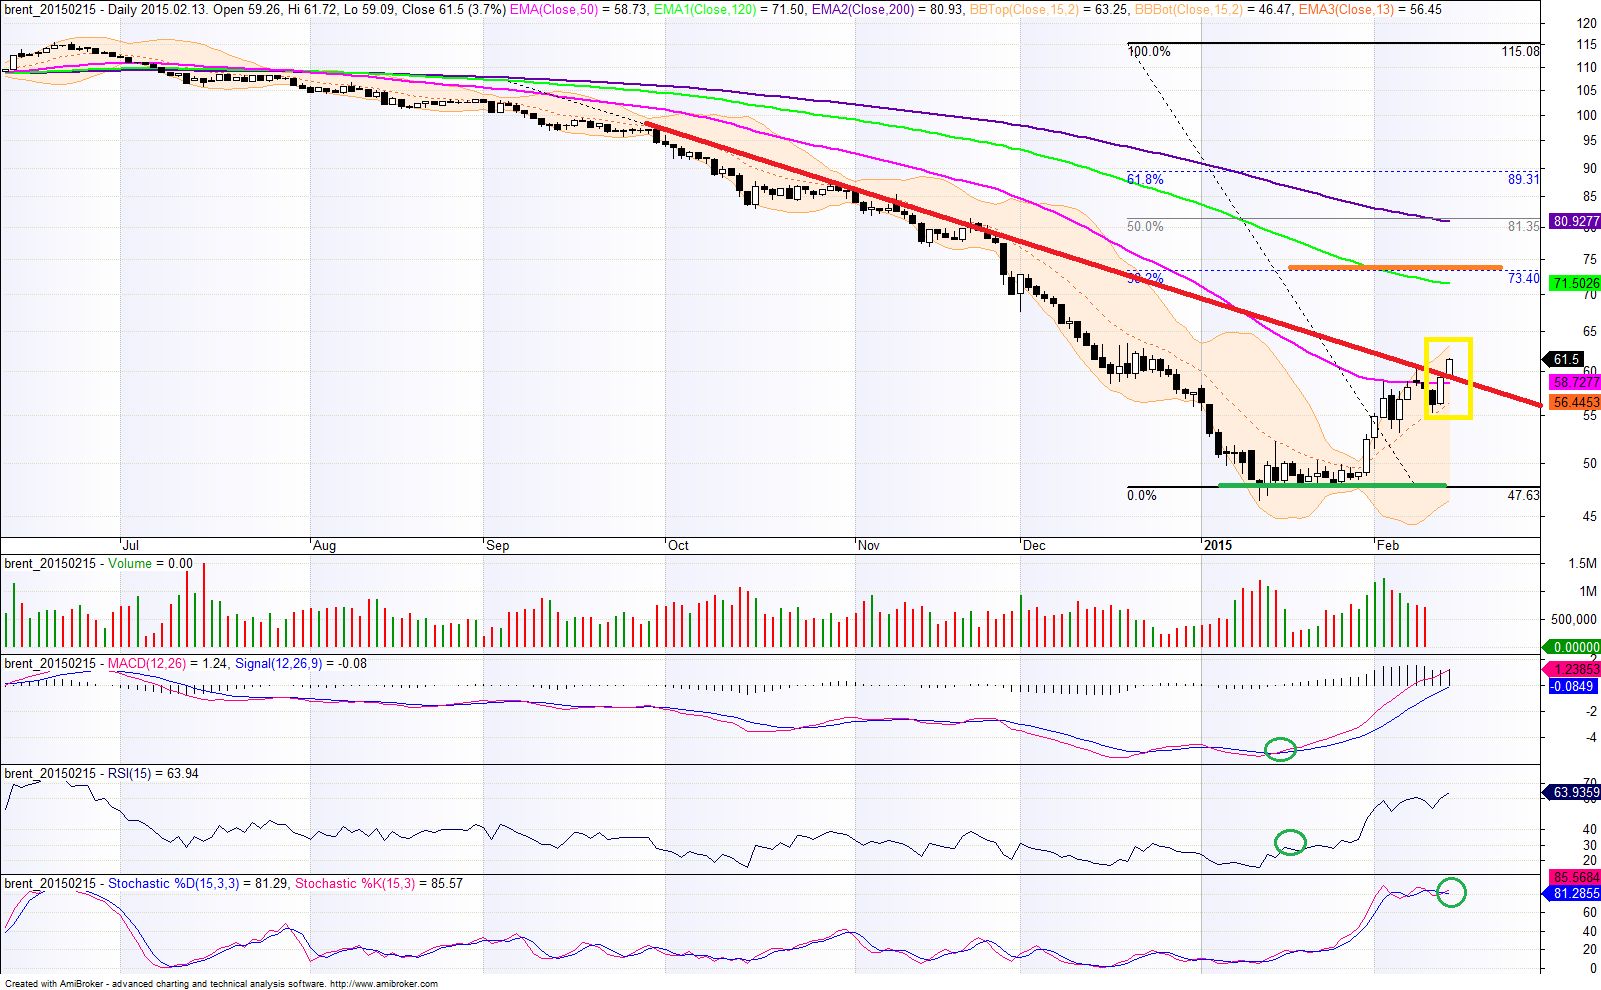Click the purple 80.9277 axis value tag
This screenshot has width=1601, height=990.
point(1574,221)
